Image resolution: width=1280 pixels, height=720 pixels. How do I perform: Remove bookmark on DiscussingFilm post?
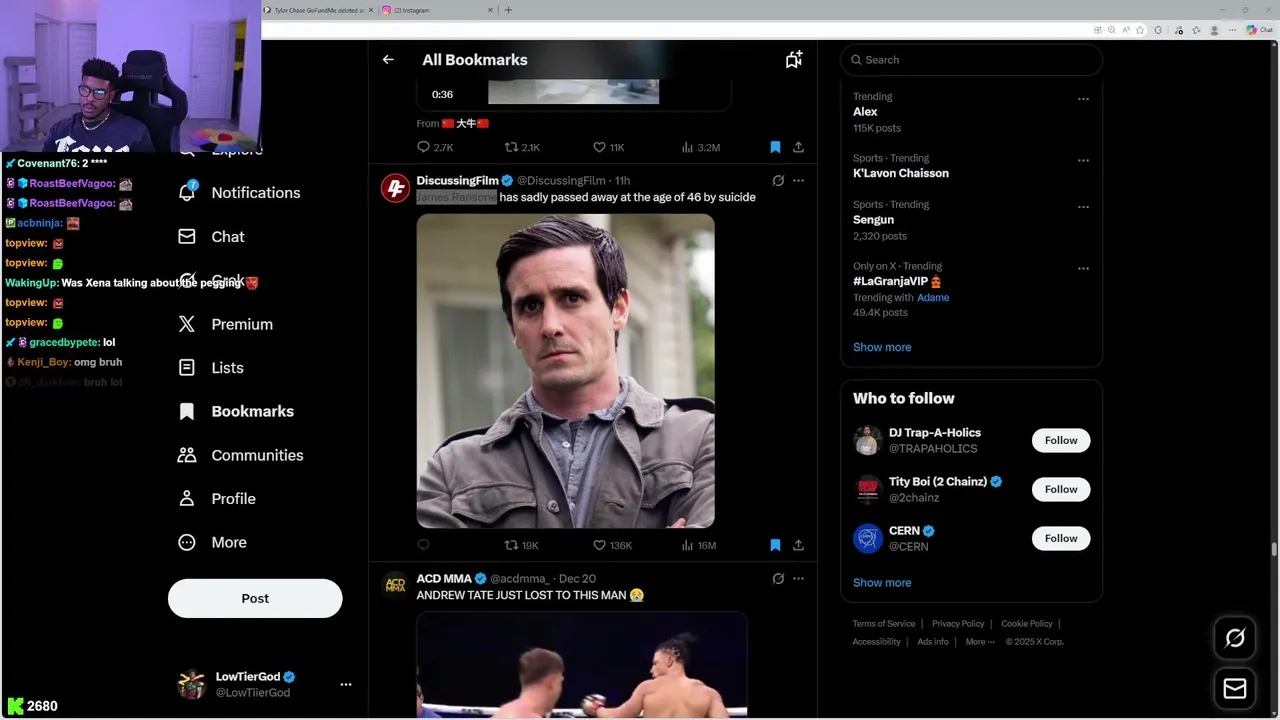coord(775,545)
